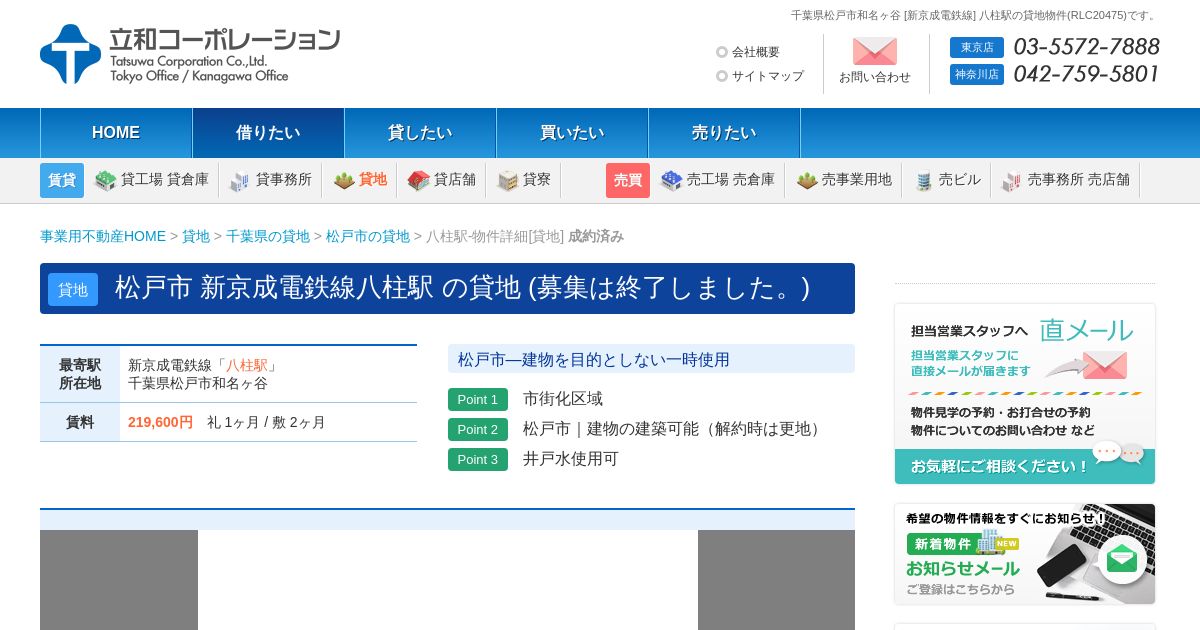The height and width of the screenshot is (630, 1200).
Task: Click the お知らせメール registration banner
Action: [1025, 554]
